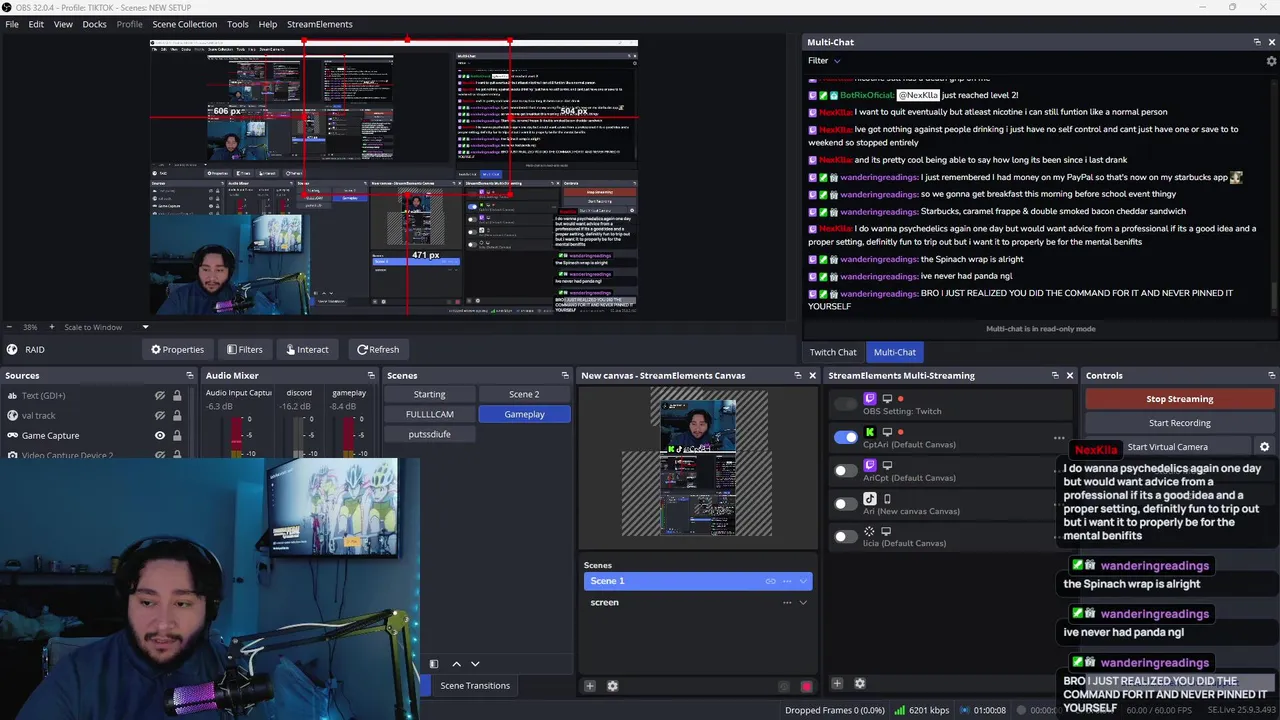This screenshot has width=1280, height=720.
Task: Toggle lock on Game Capture source
Action: 177,435
